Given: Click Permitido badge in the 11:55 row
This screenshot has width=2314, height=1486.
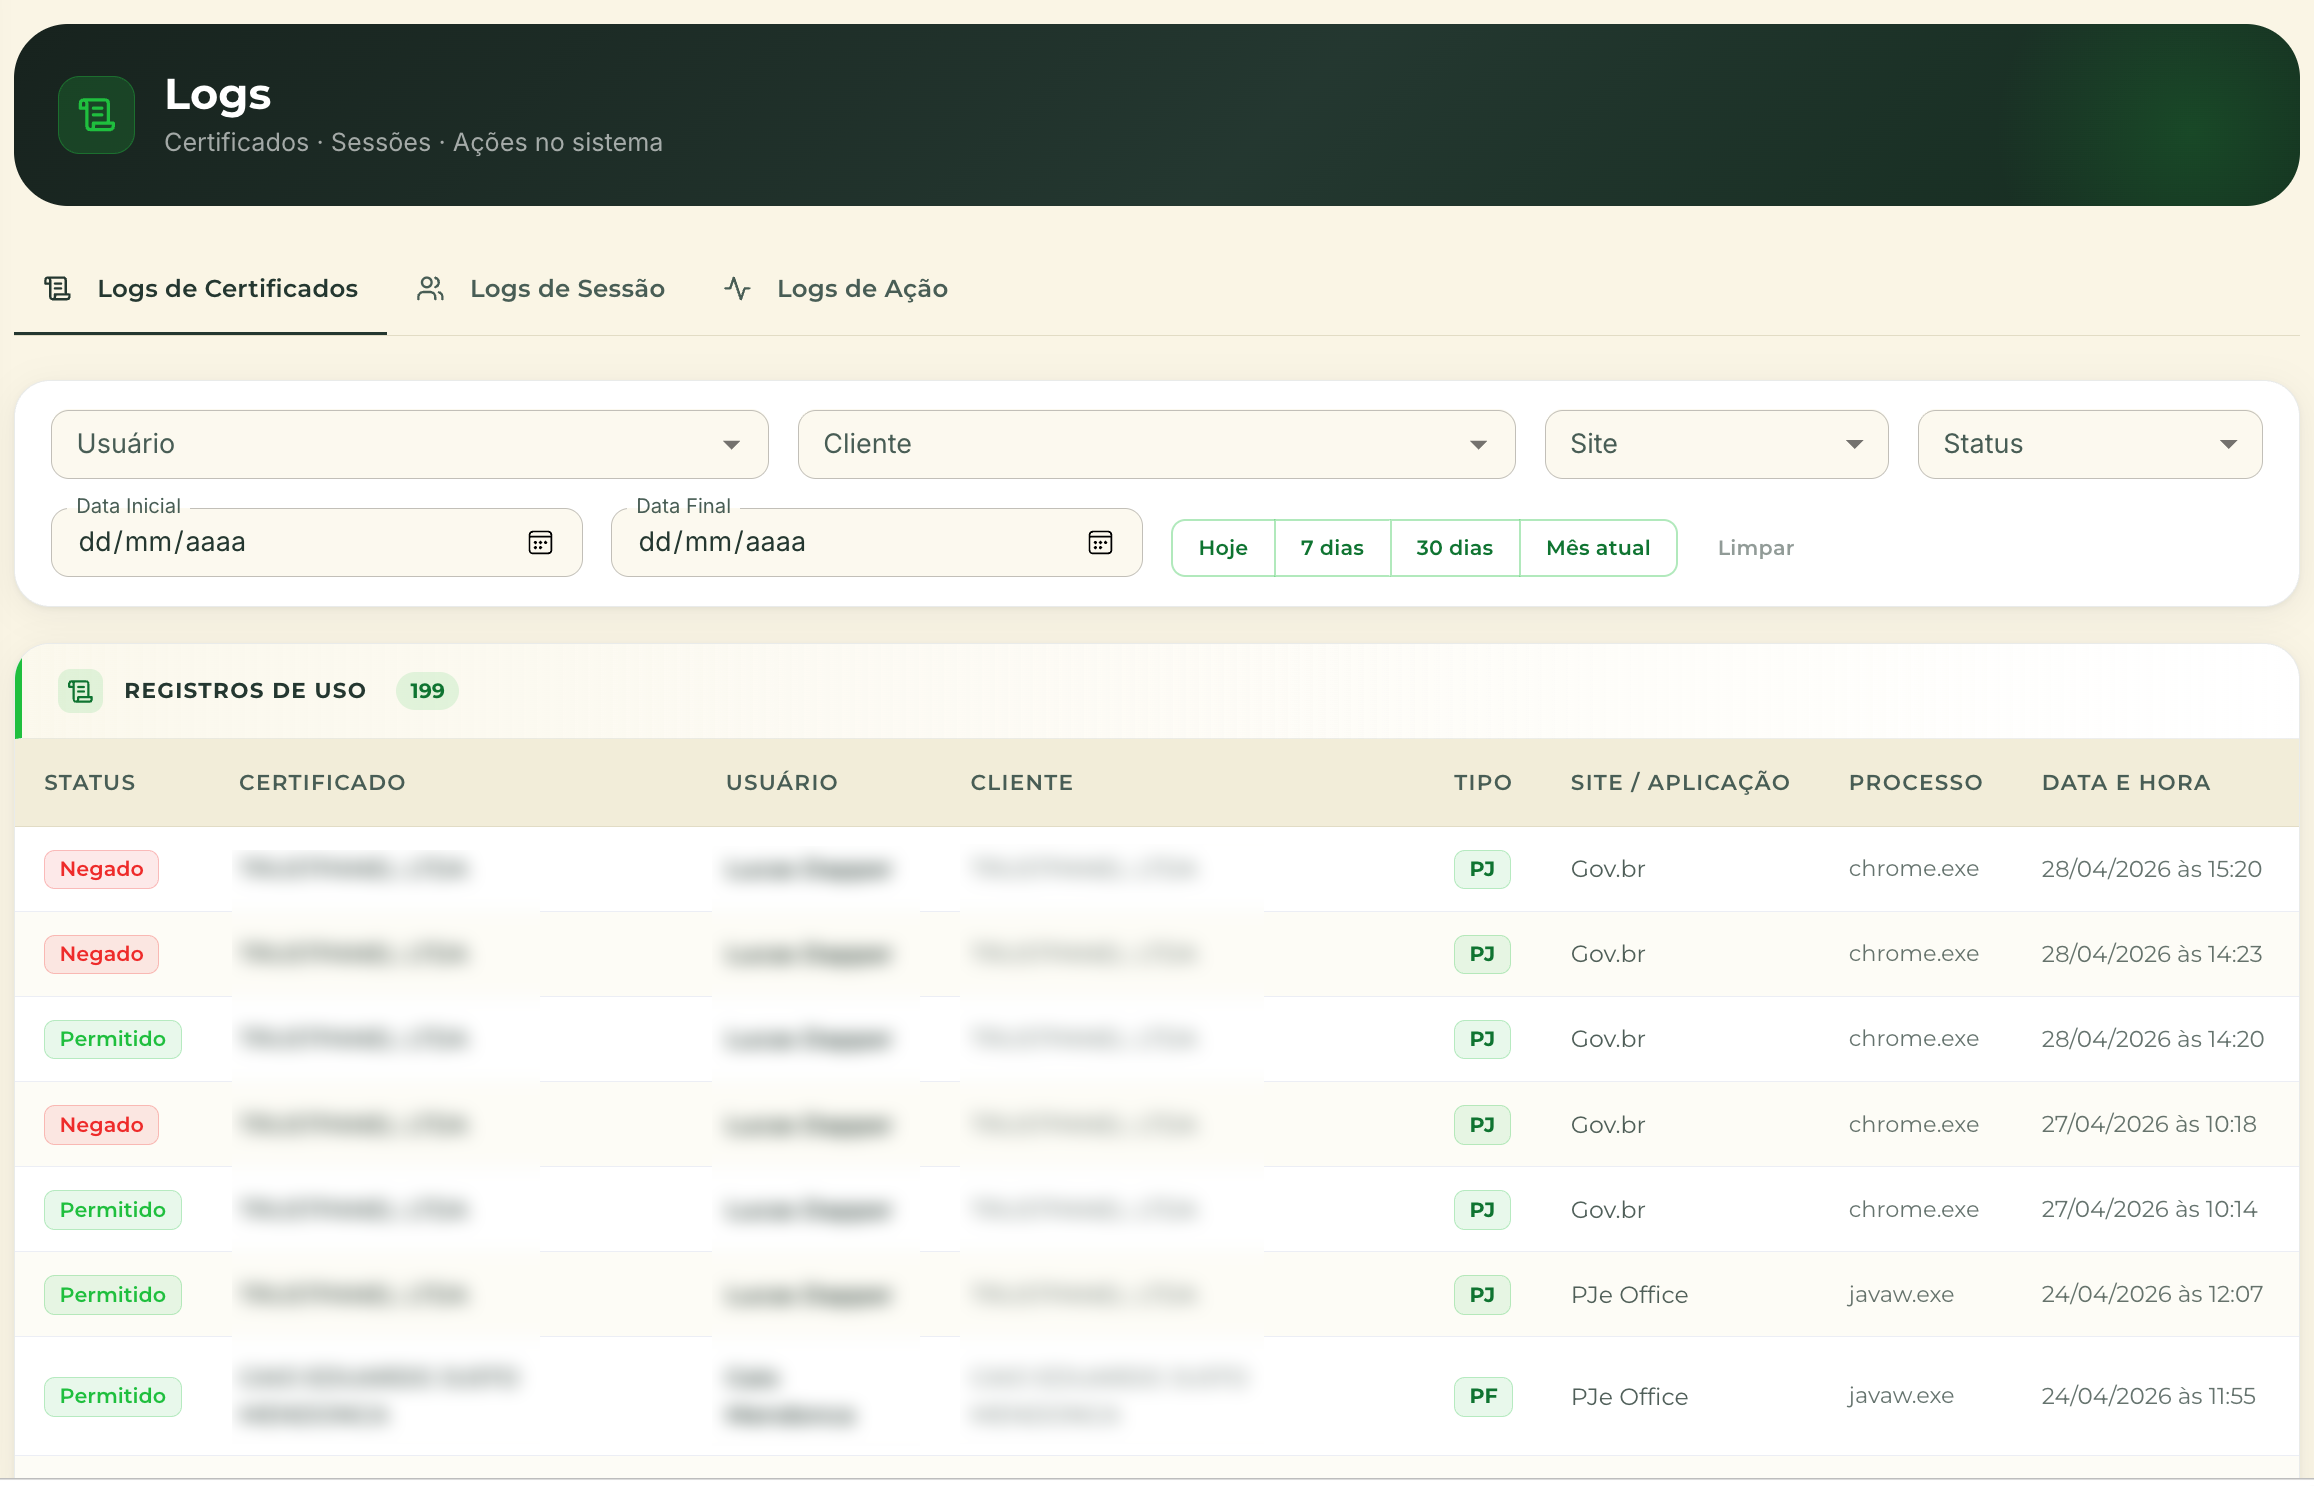Looking at the screenshot, I should pyautogui.click(x=113, y=1396).
